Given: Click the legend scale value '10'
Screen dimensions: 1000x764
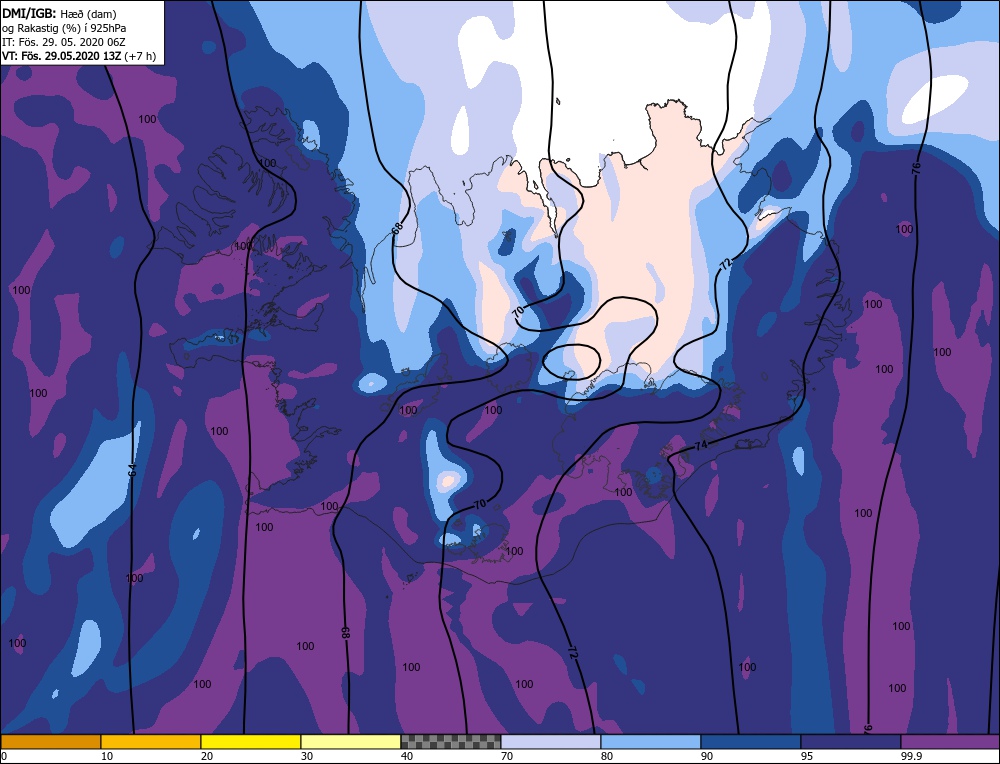Looking at the screenshot, I should (x=107, y=756).
